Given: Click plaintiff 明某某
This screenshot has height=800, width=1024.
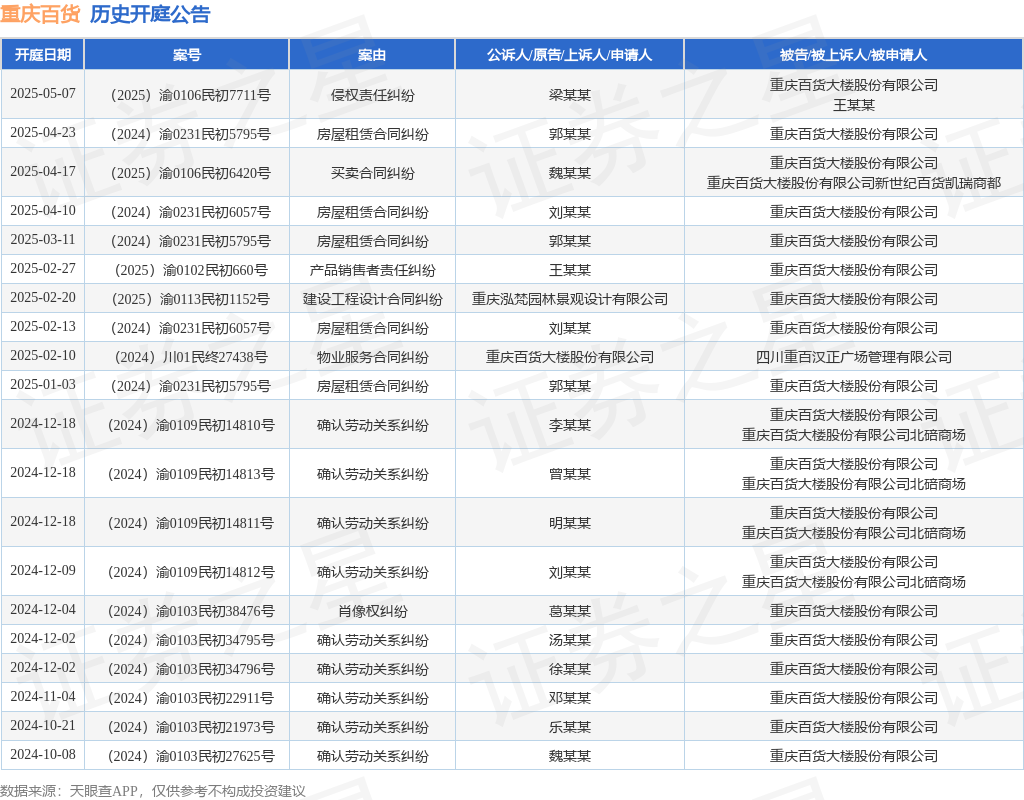Looking at the screenshot, I should tap(569, 523).
